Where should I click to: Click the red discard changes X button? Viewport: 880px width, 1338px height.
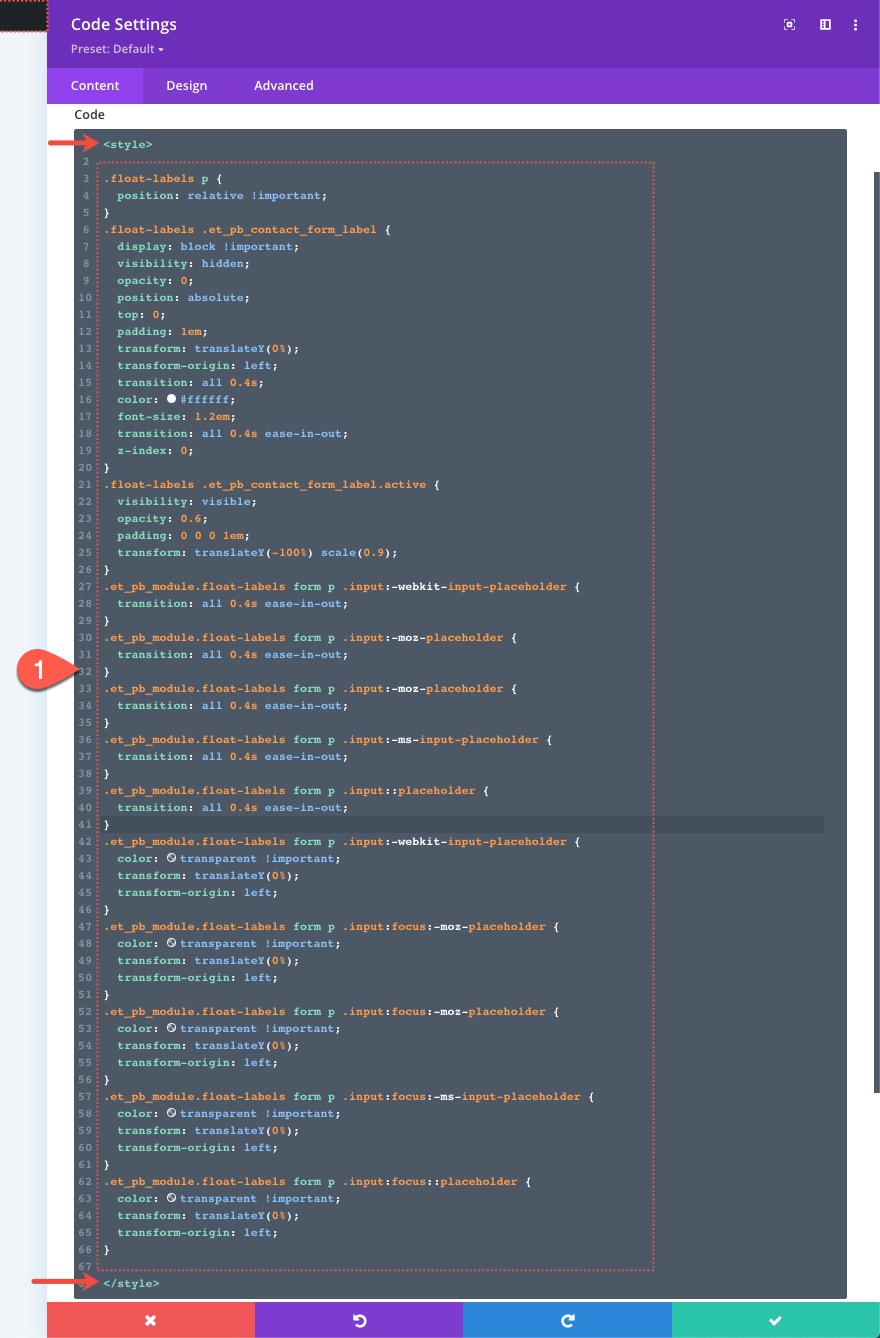151,1320
